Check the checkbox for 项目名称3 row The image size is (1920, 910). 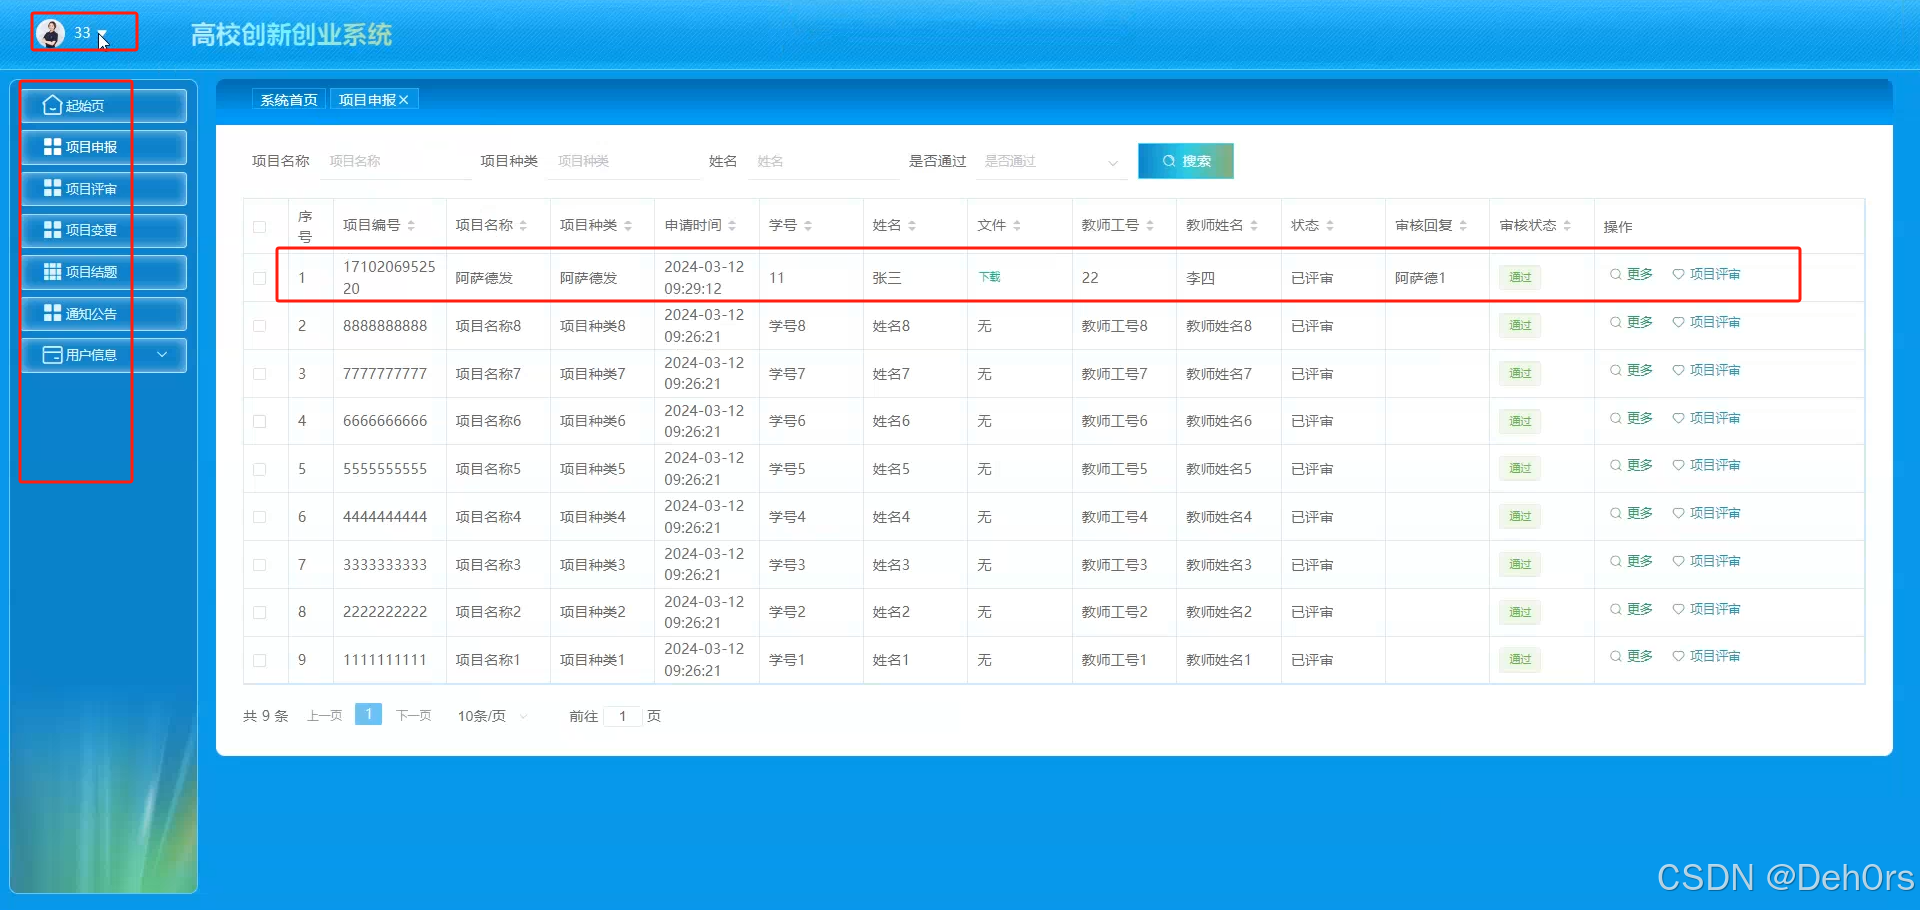[260, 565]
